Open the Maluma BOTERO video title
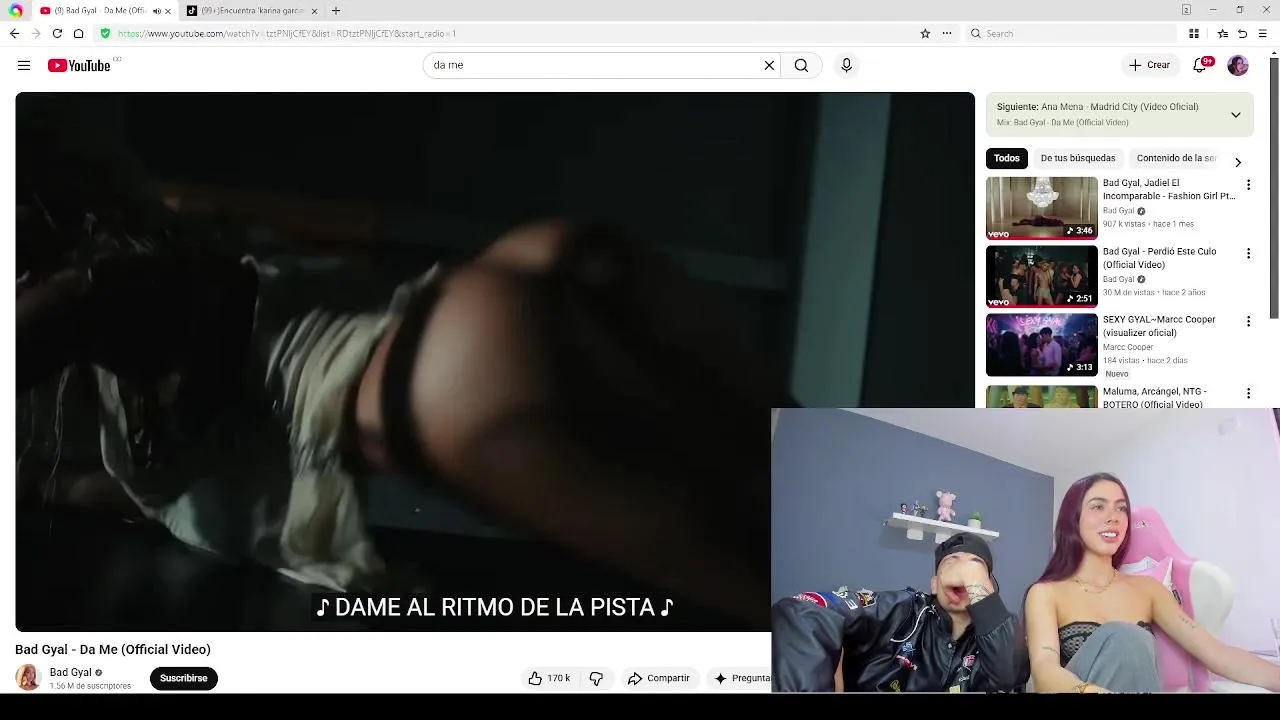 1154,398
